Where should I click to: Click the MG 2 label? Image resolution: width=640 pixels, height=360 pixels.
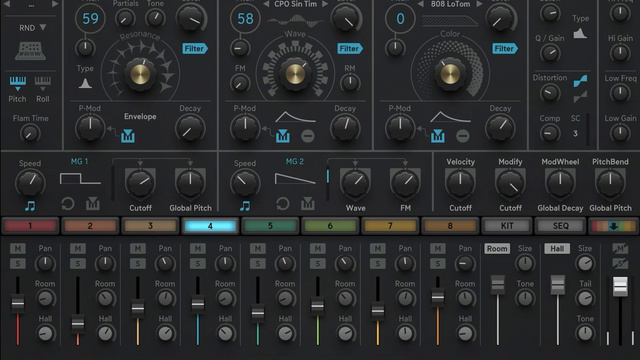(x=294, y=162)
